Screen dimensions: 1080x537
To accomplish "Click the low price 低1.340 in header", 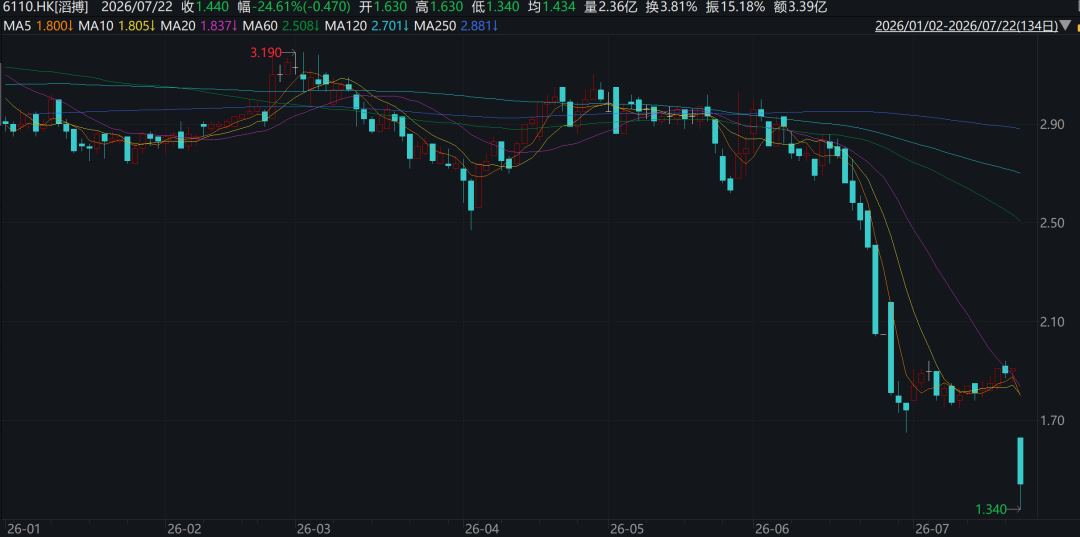I will pos(493,8).
